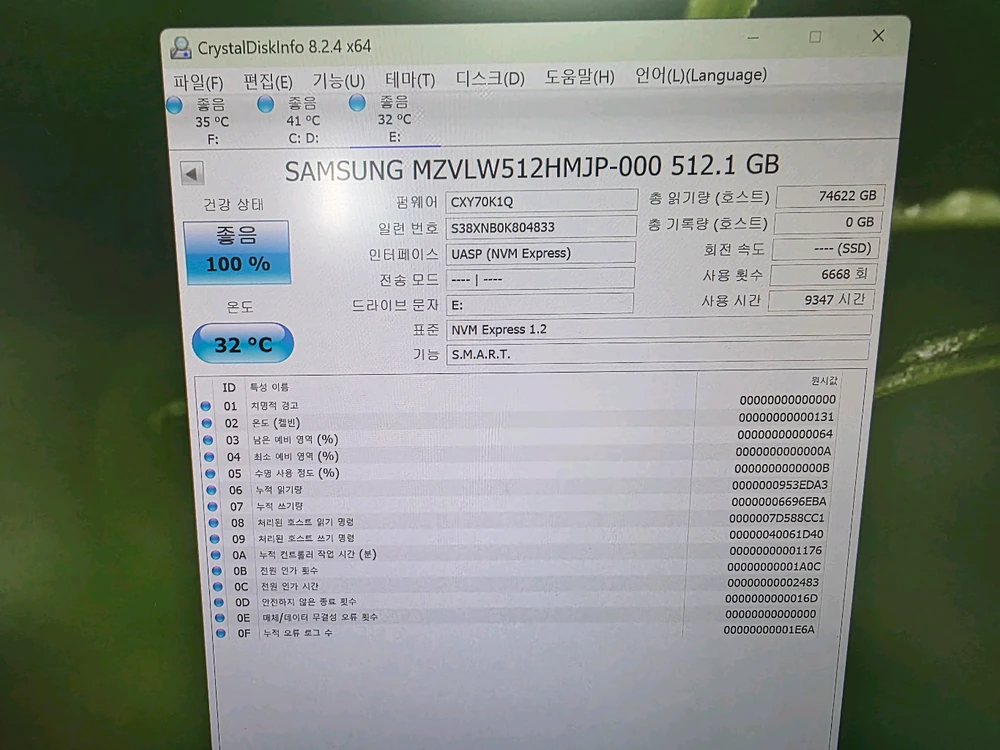The height and width of the screenshot is (750, 1000).
Task: Click the blue status icon for attribute 09
Action: [x=215, y=538]
